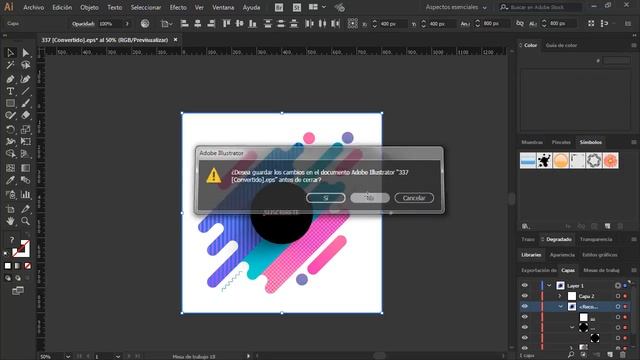
Task: Click horizontal align left icon
Action: tap(184, 24)
